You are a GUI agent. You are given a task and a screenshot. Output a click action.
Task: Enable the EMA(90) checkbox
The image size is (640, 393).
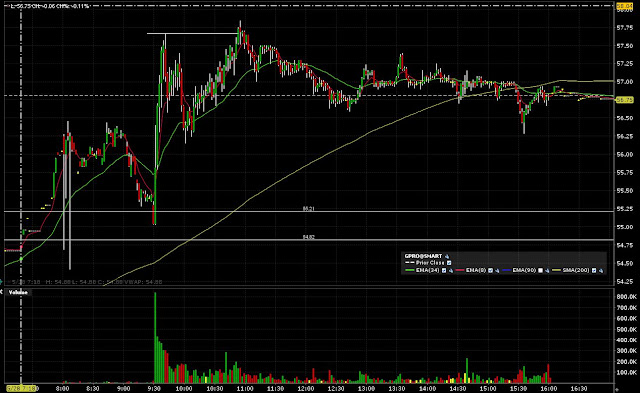pos(540,271)
